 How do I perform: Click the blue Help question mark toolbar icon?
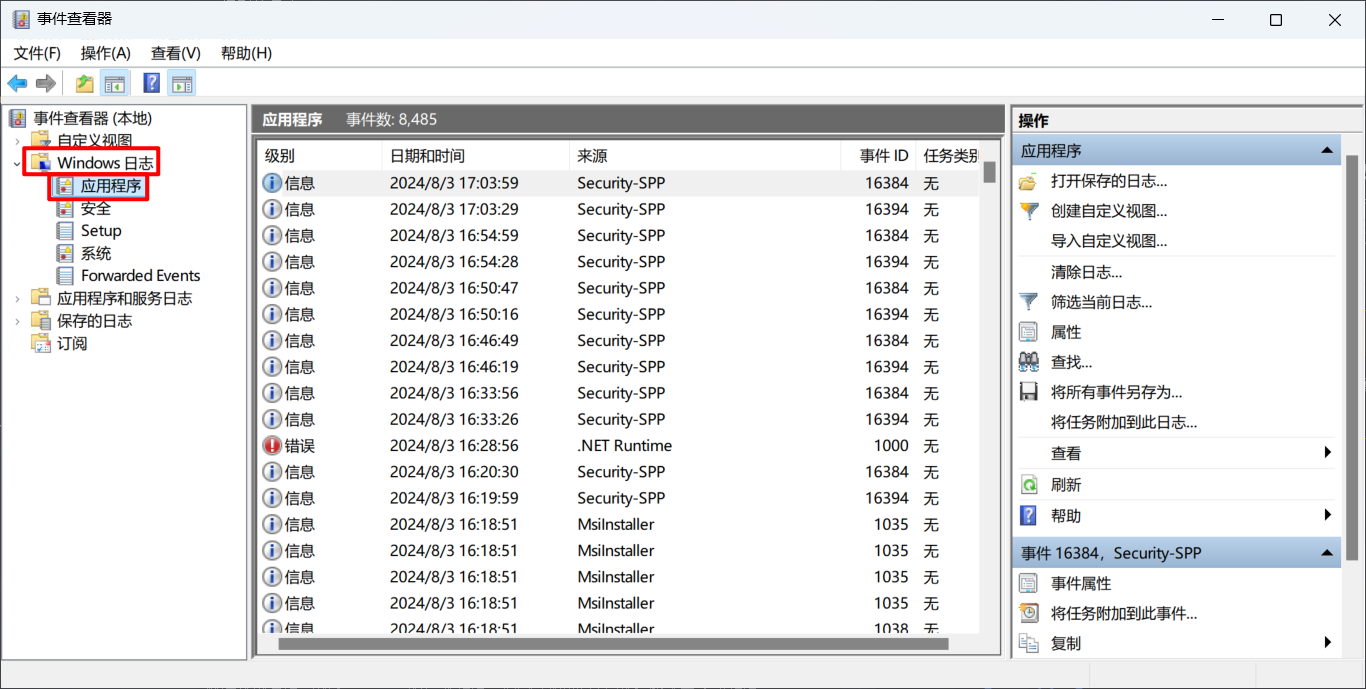(x=152, y=83)
